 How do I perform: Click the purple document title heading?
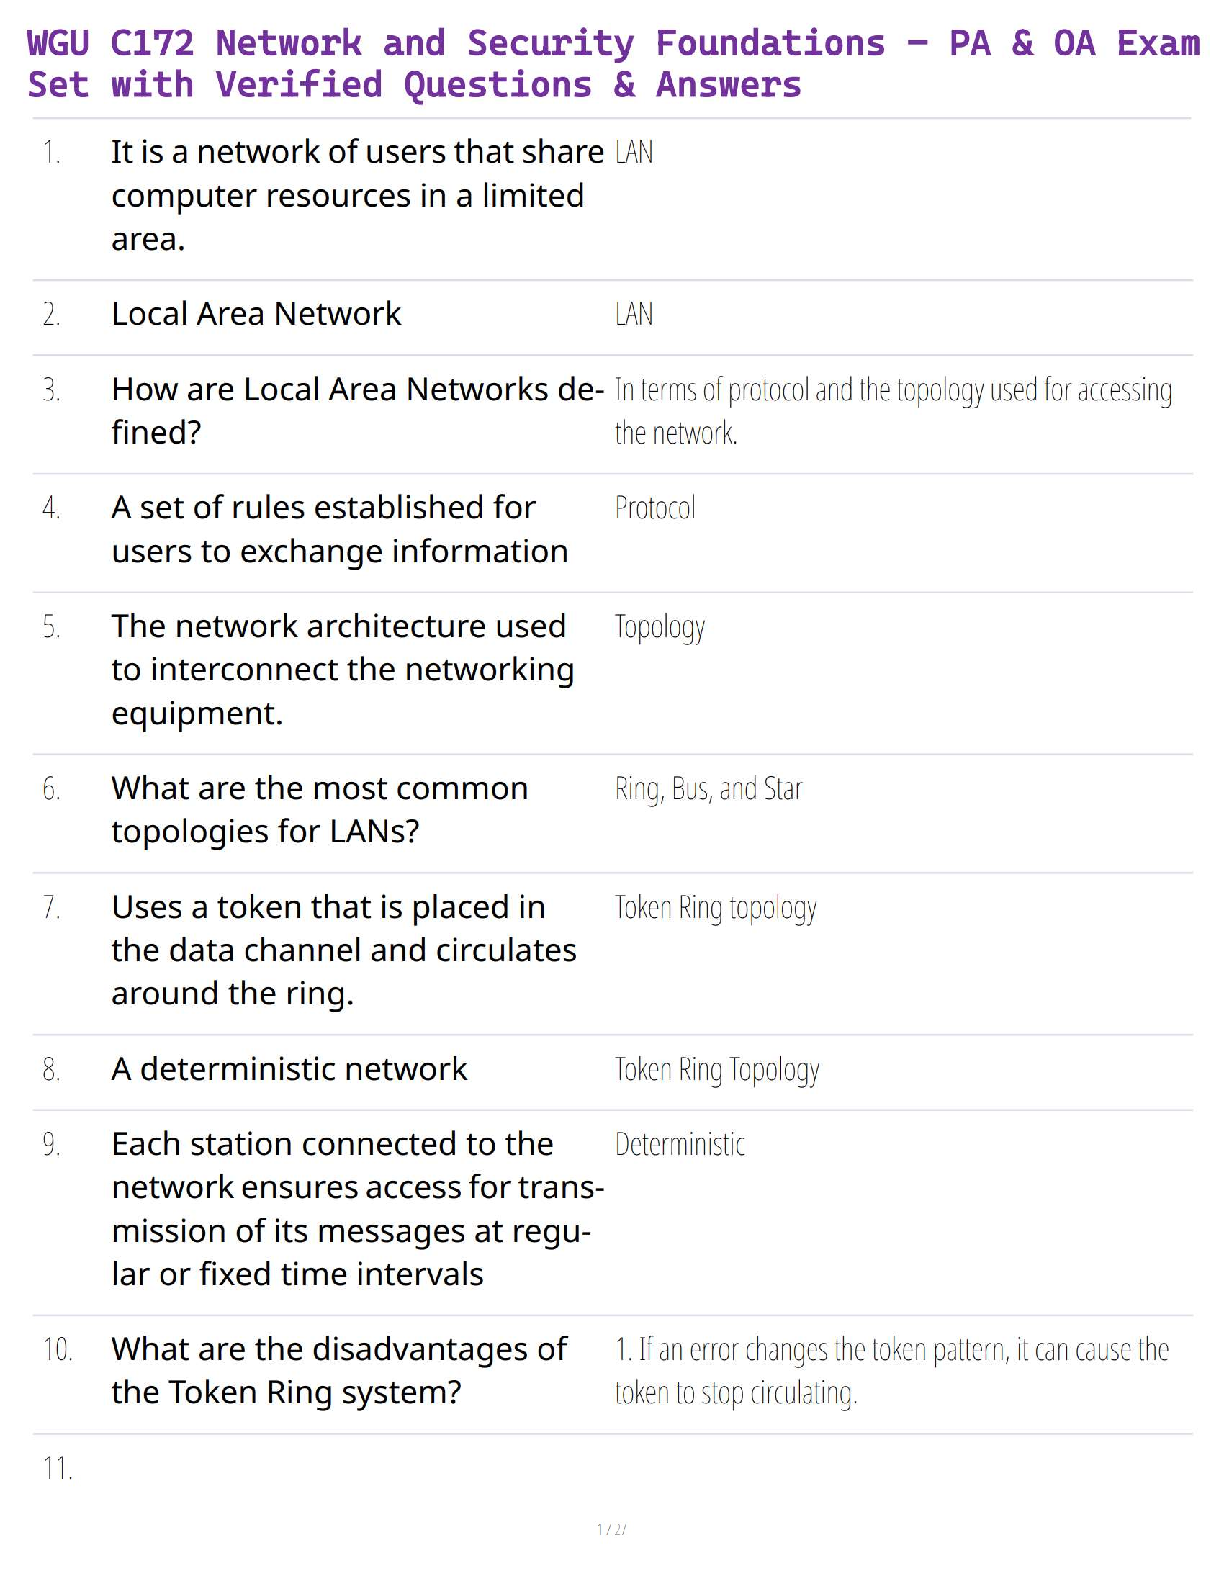pyautogui.click(x=612, y=64)
